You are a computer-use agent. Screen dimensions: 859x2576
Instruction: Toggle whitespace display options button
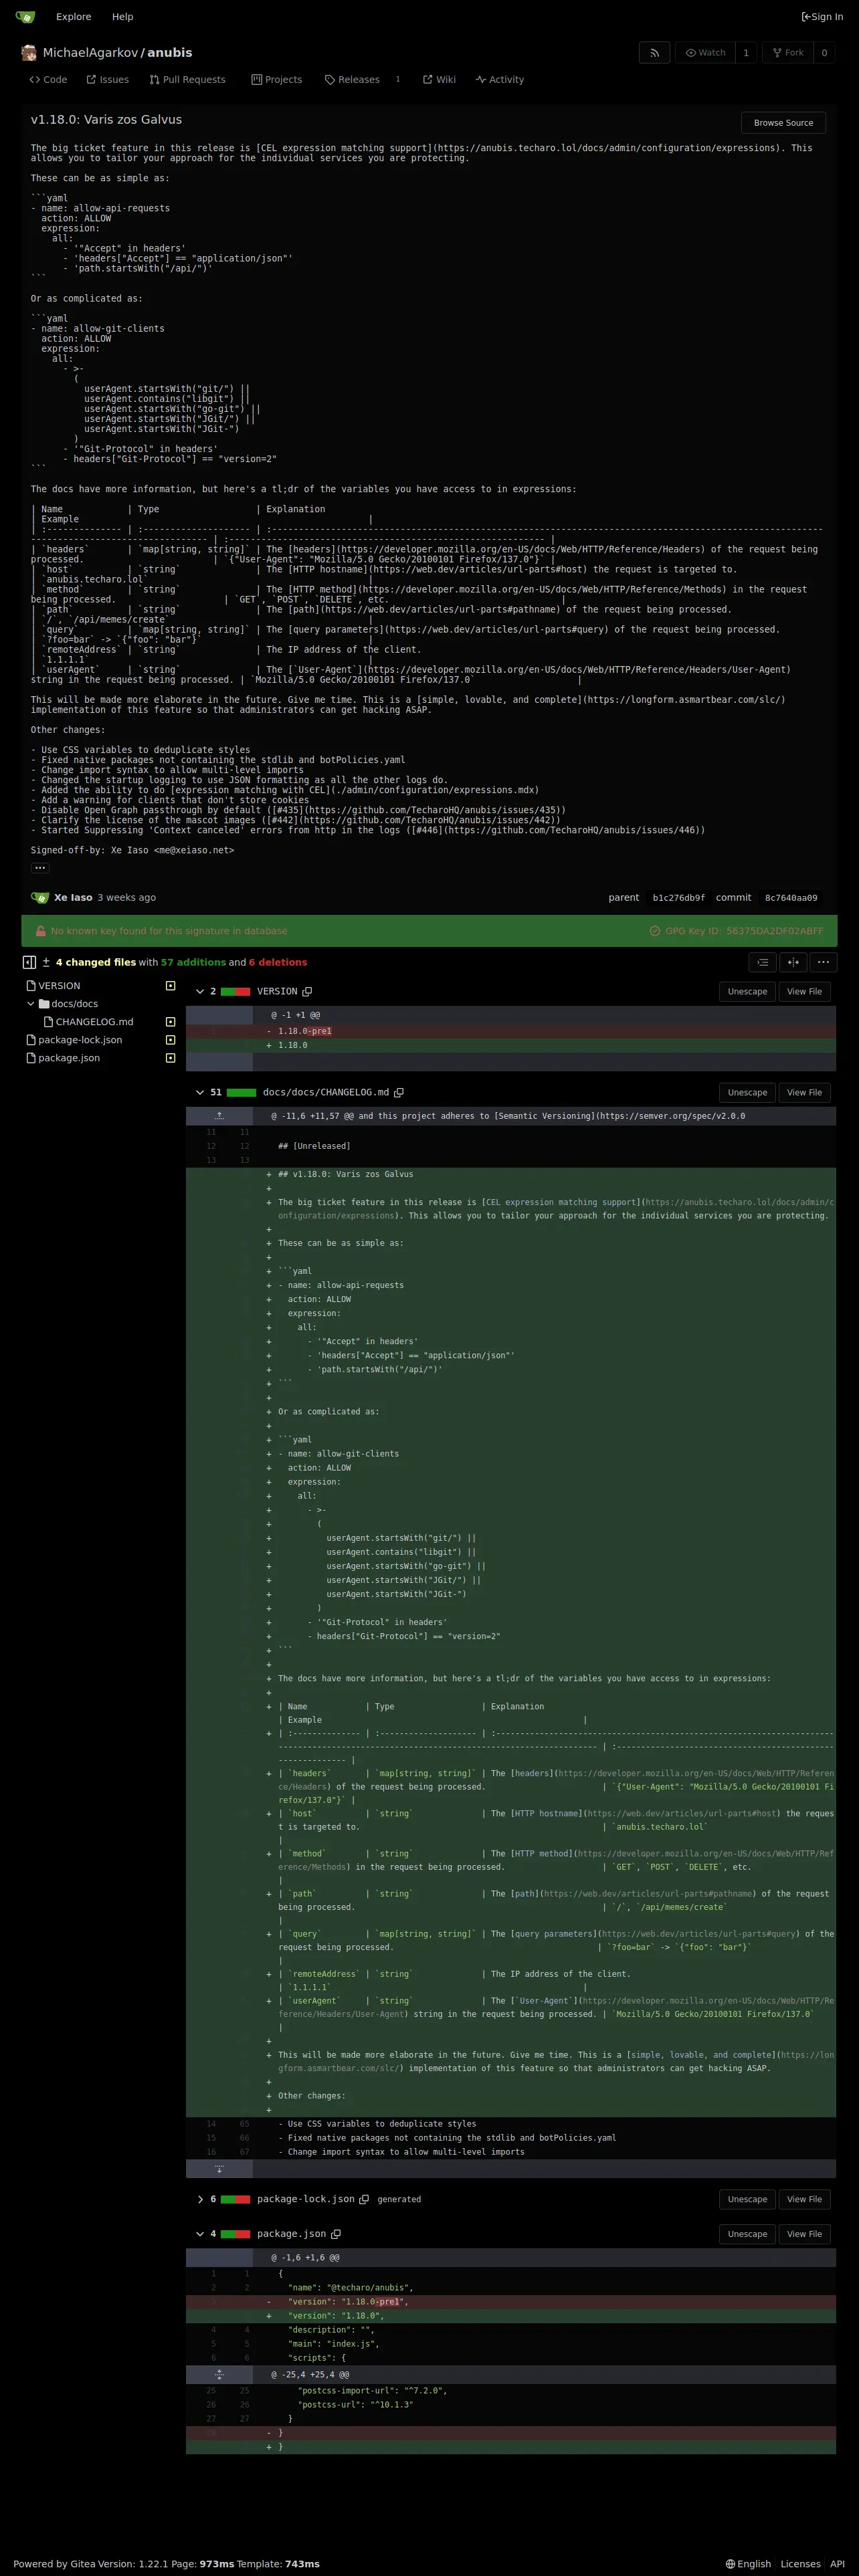(762, 962)
